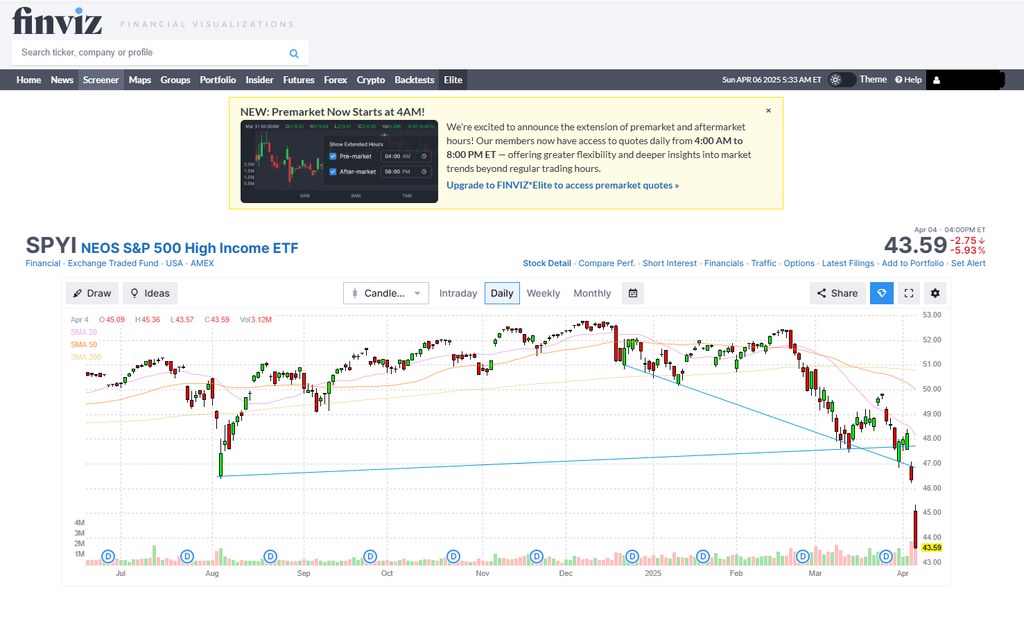The image size is (1024, 639).
Task: Toggle the Pre-market checkbox in the promo image
Action: [333, 156]
